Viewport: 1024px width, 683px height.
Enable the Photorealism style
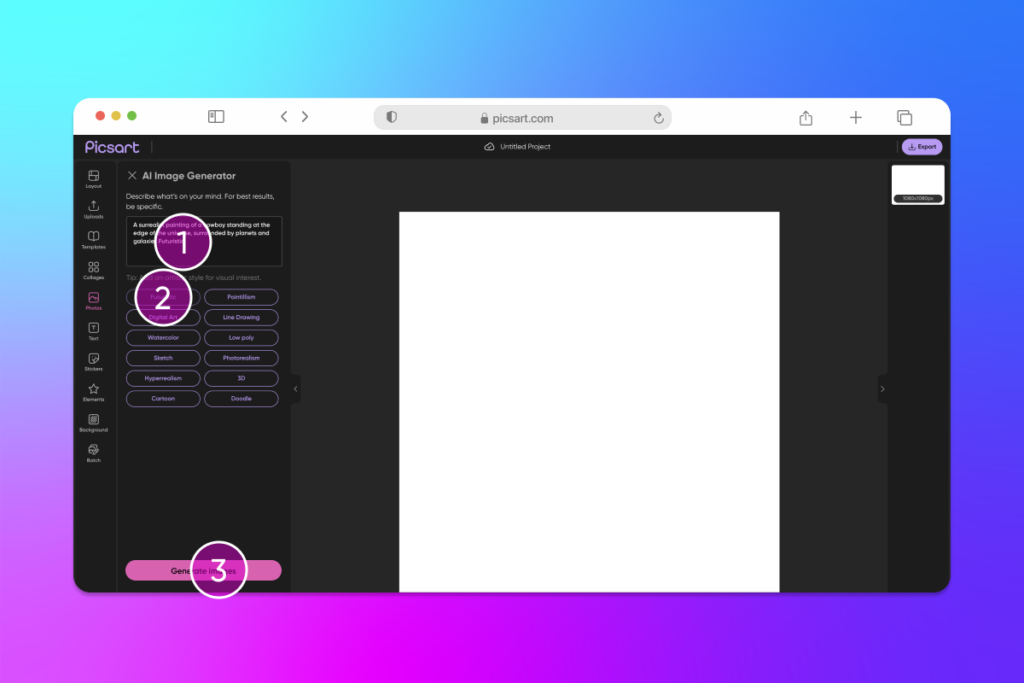[240, 357]
